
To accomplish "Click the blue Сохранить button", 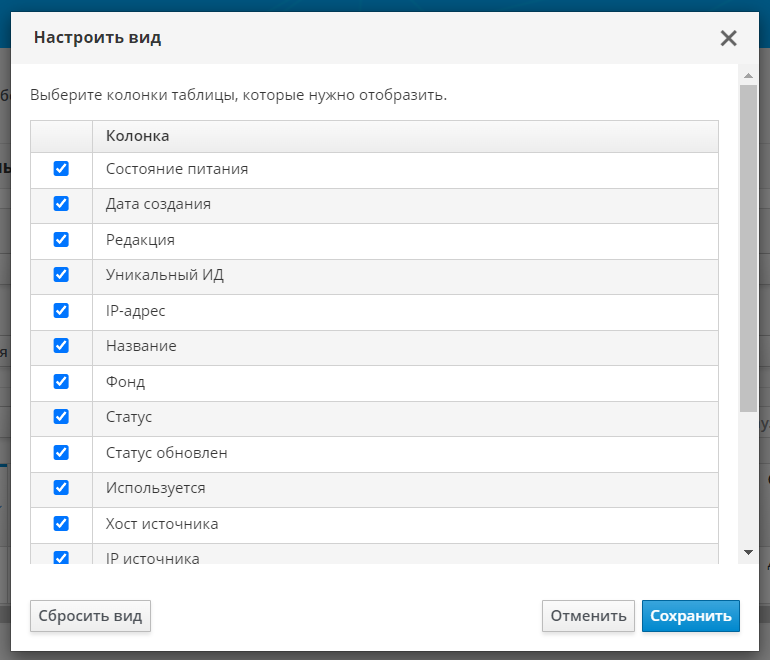I will (x=691, y=616).
